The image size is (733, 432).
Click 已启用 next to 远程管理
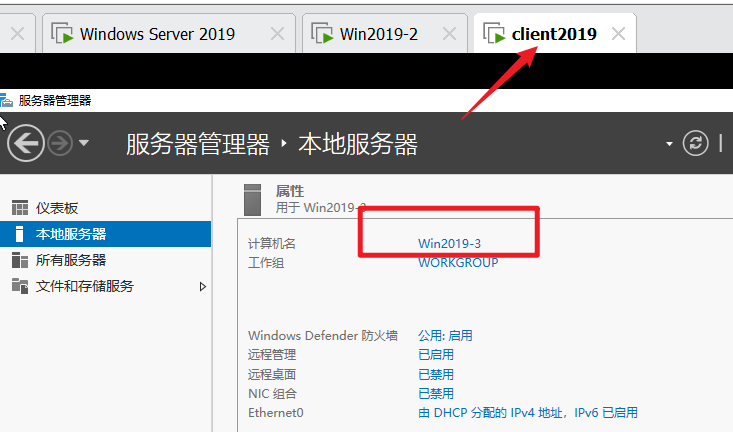[436, 355]
